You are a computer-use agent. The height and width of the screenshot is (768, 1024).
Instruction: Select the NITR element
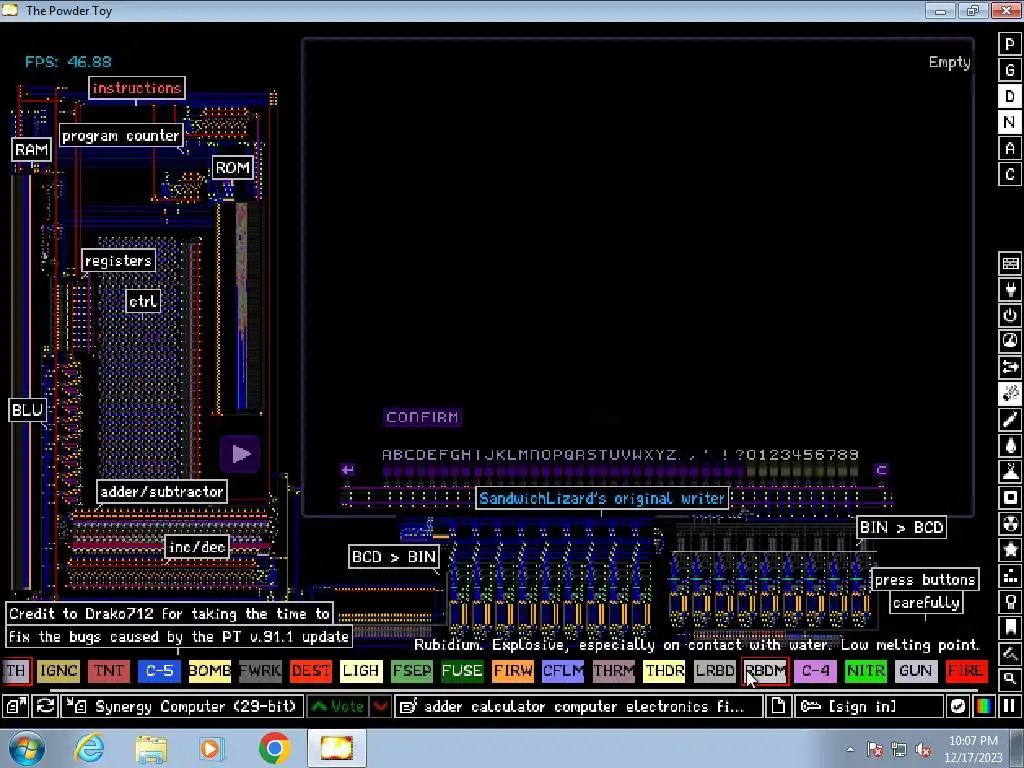(x=865, y=671)
